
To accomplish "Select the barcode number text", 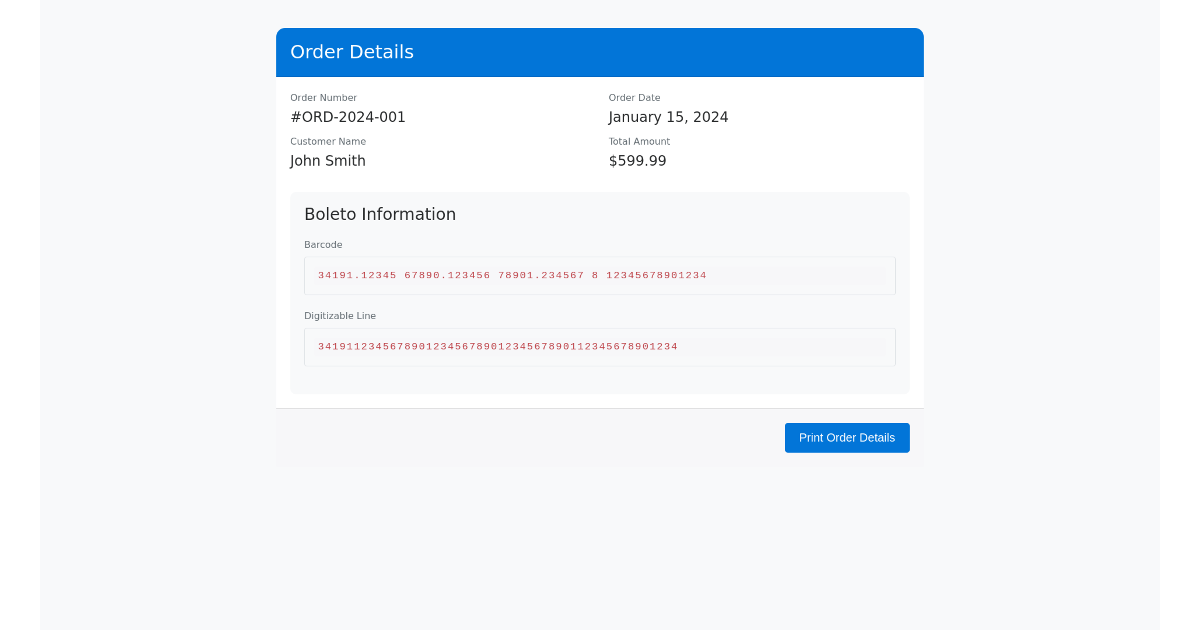I will coord(512,275).
